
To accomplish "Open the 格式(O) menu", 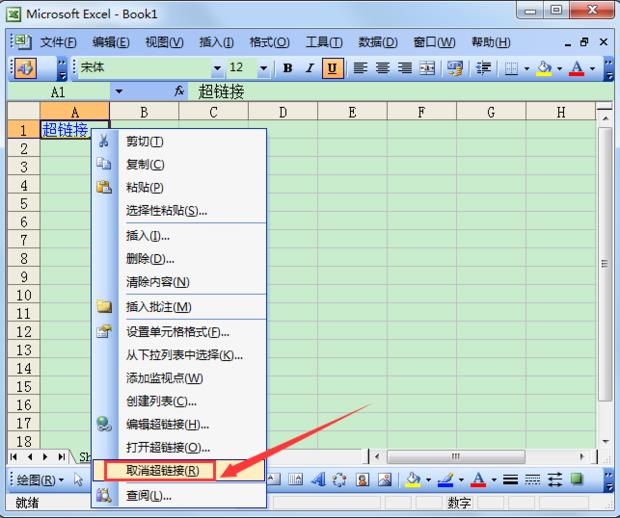I will (269, 42).
